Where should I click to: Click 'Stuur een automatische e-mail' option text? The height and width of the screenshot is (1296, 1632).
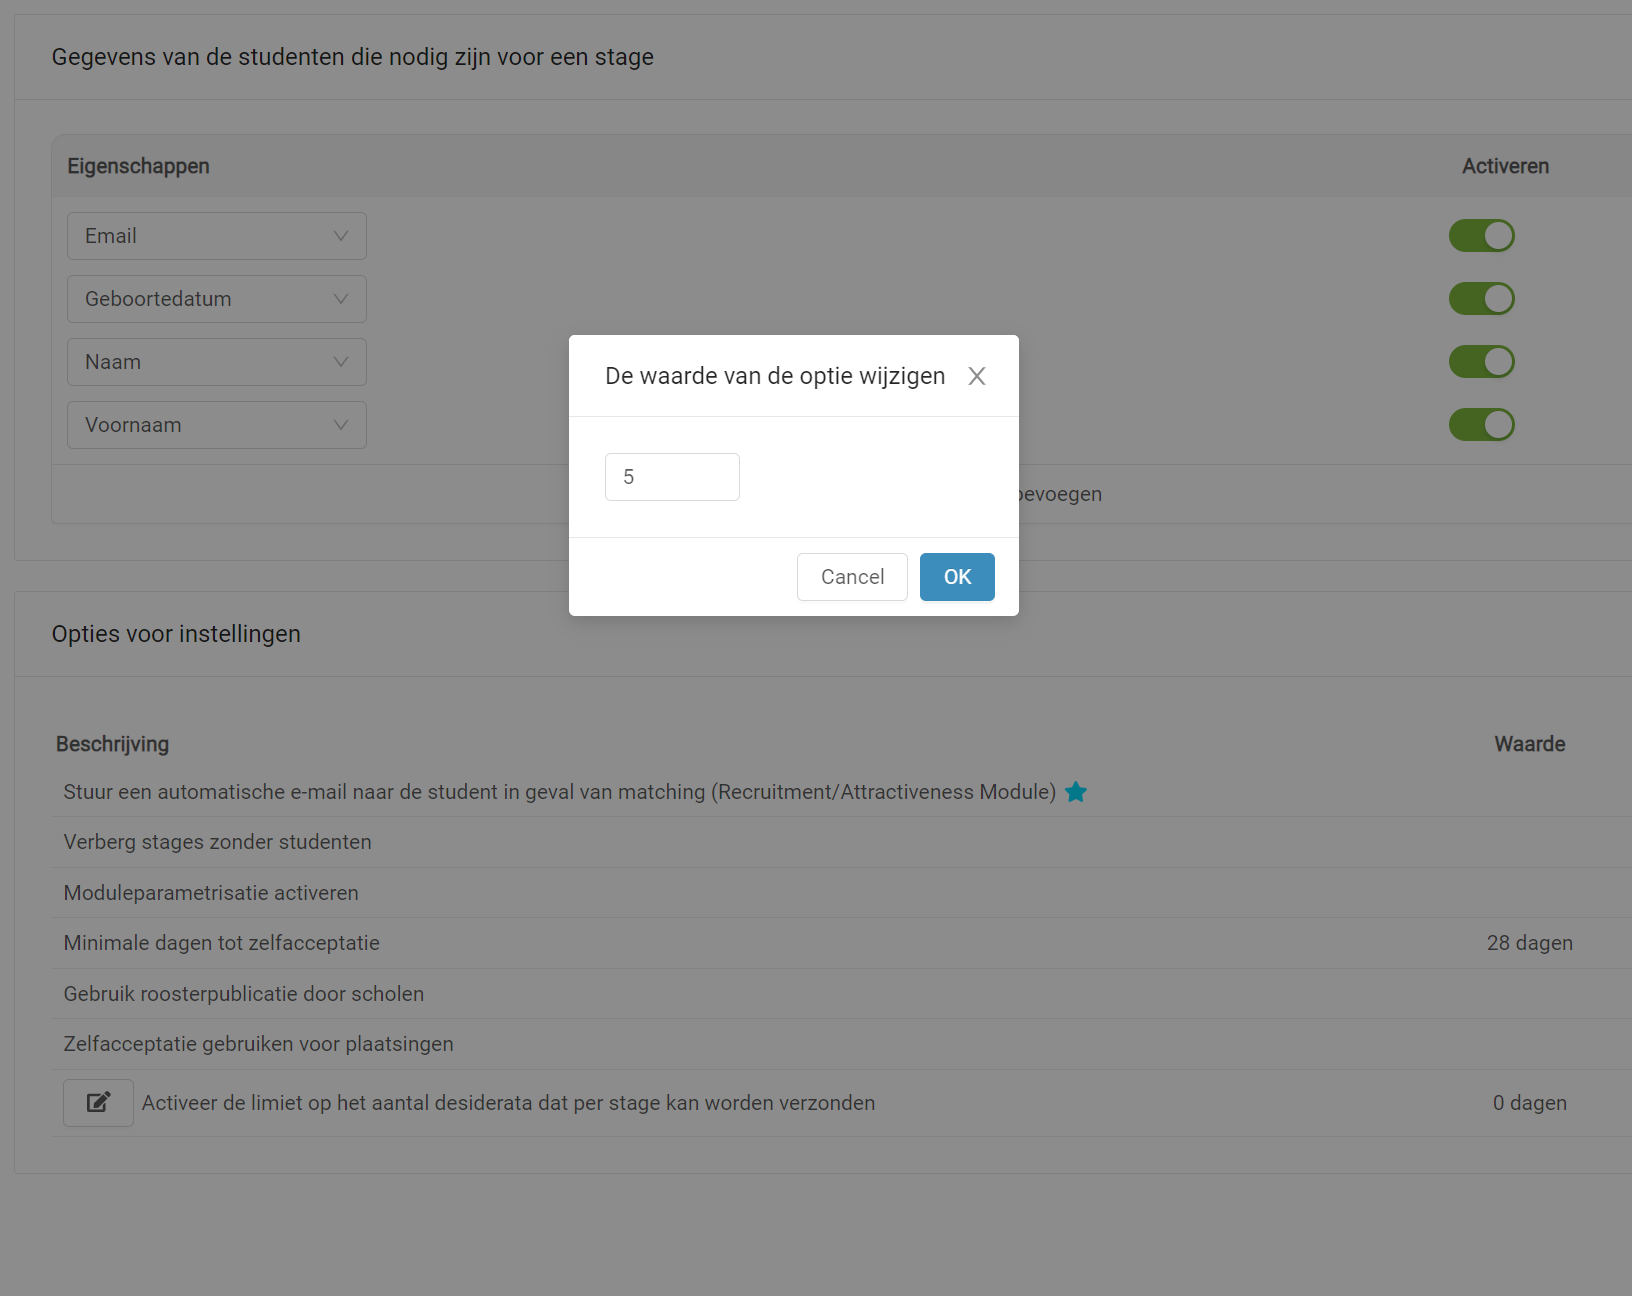560,792
